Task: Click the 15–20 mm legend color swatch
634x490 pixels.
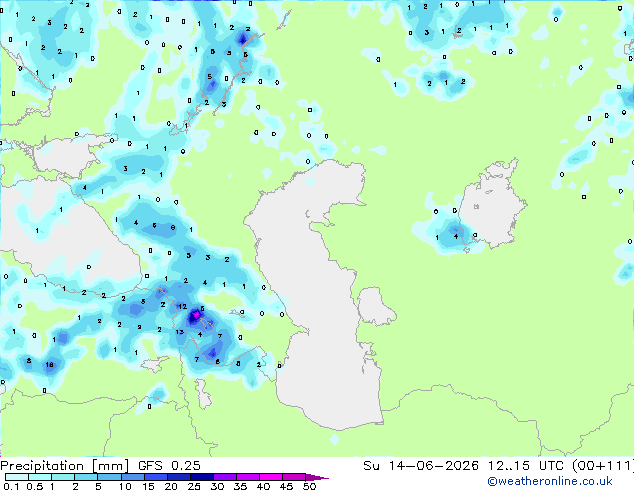Action: (155, 477)
